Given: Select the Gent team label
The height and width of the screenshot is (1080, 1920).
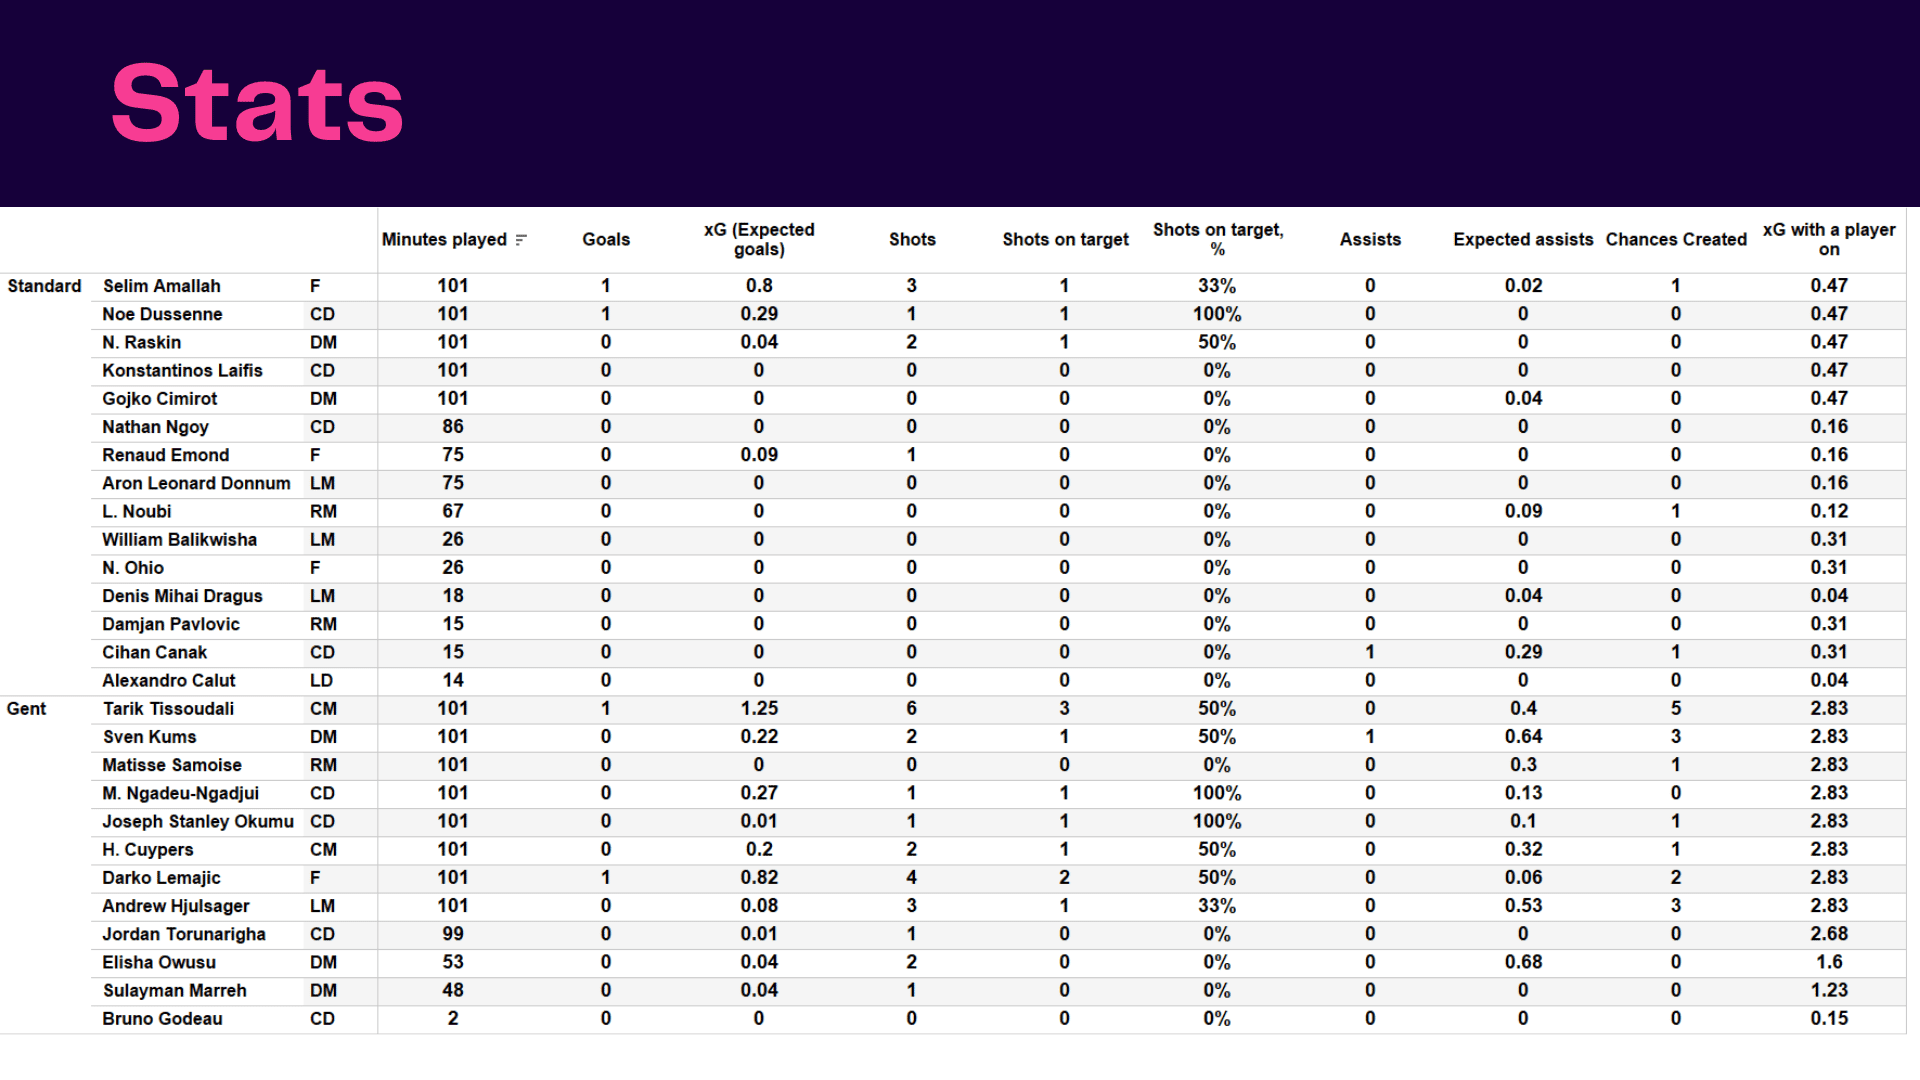Looking at the screenshot, I should pos(26,709).
